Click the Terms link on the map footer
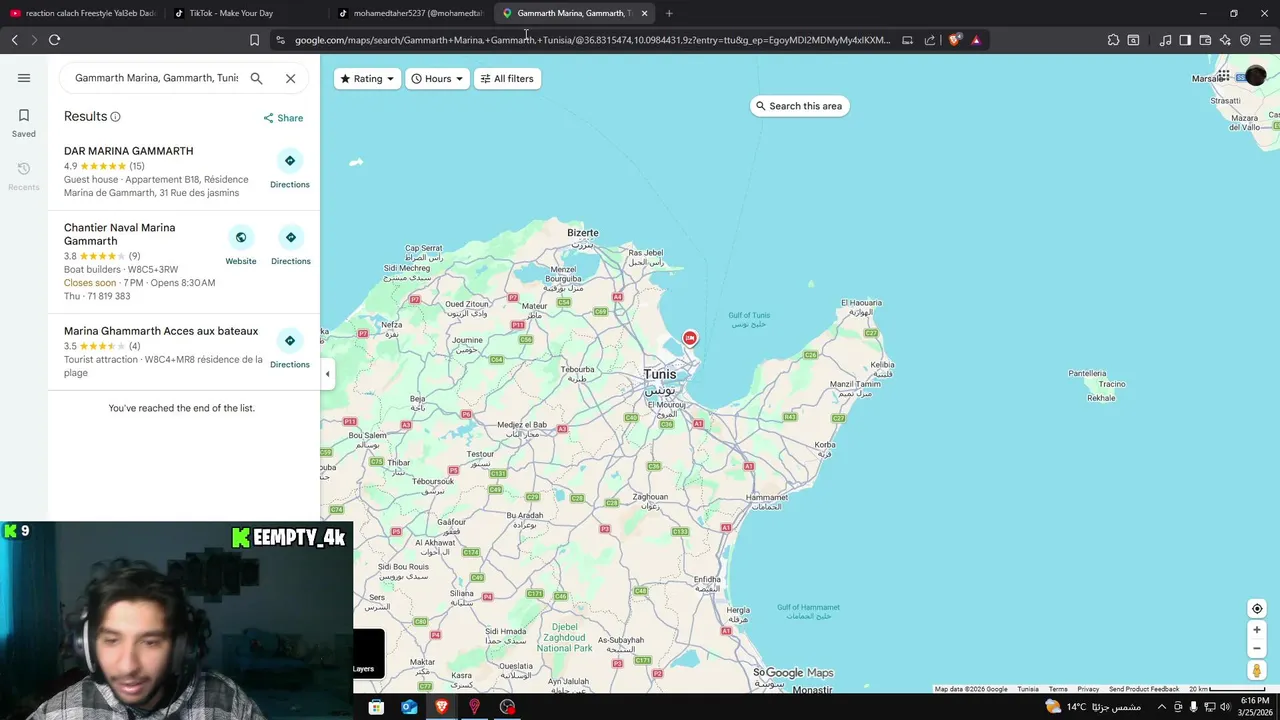The height and width of the screenshot is (720, 1280). click(x=1058, y=689)
